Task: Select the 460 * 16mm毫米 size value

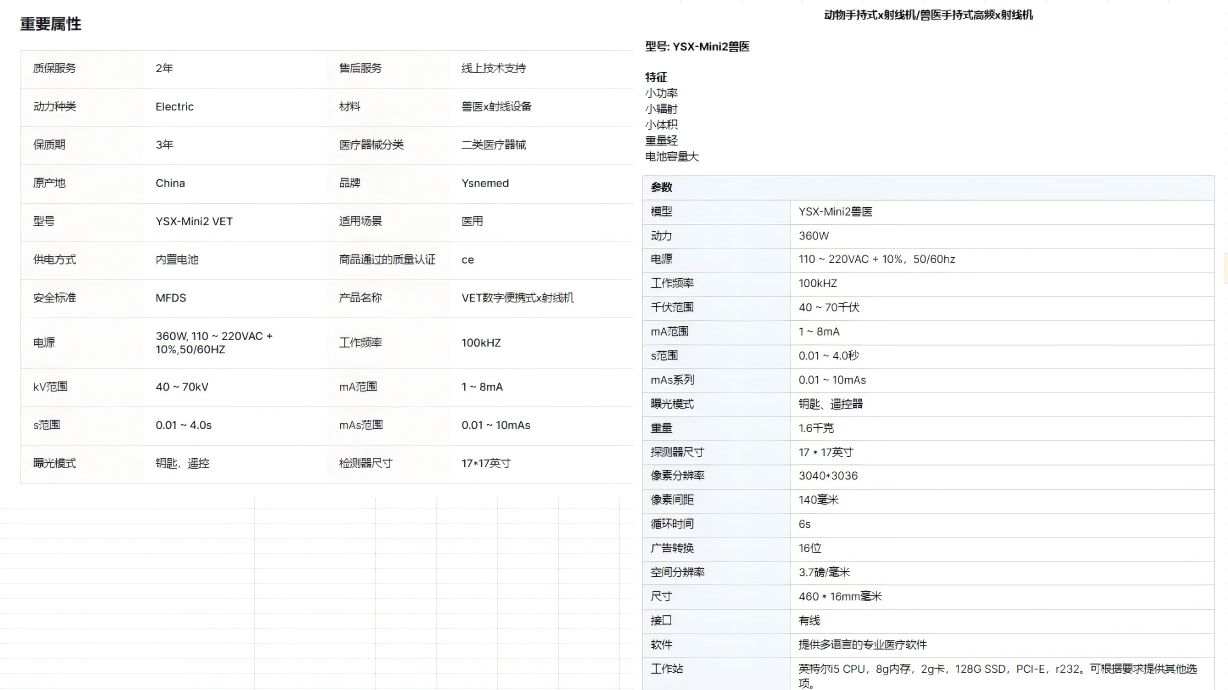Action: coord(840,597)
